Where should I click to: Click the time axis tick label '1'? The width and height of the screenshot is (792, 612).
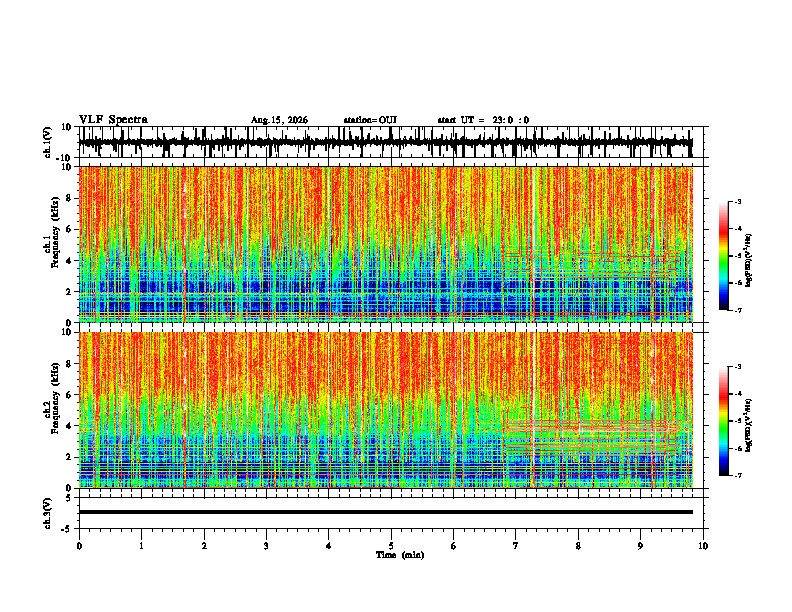(x=142, y=546)
